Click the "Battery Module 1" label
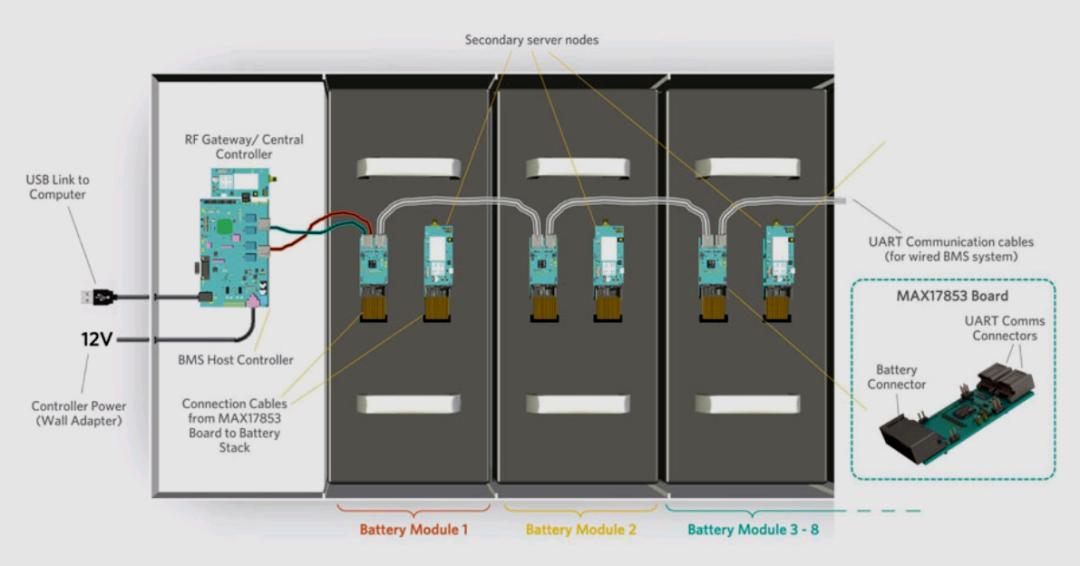Image resolution: width=1080 pixels, height=566 pixels. (413, 529)
